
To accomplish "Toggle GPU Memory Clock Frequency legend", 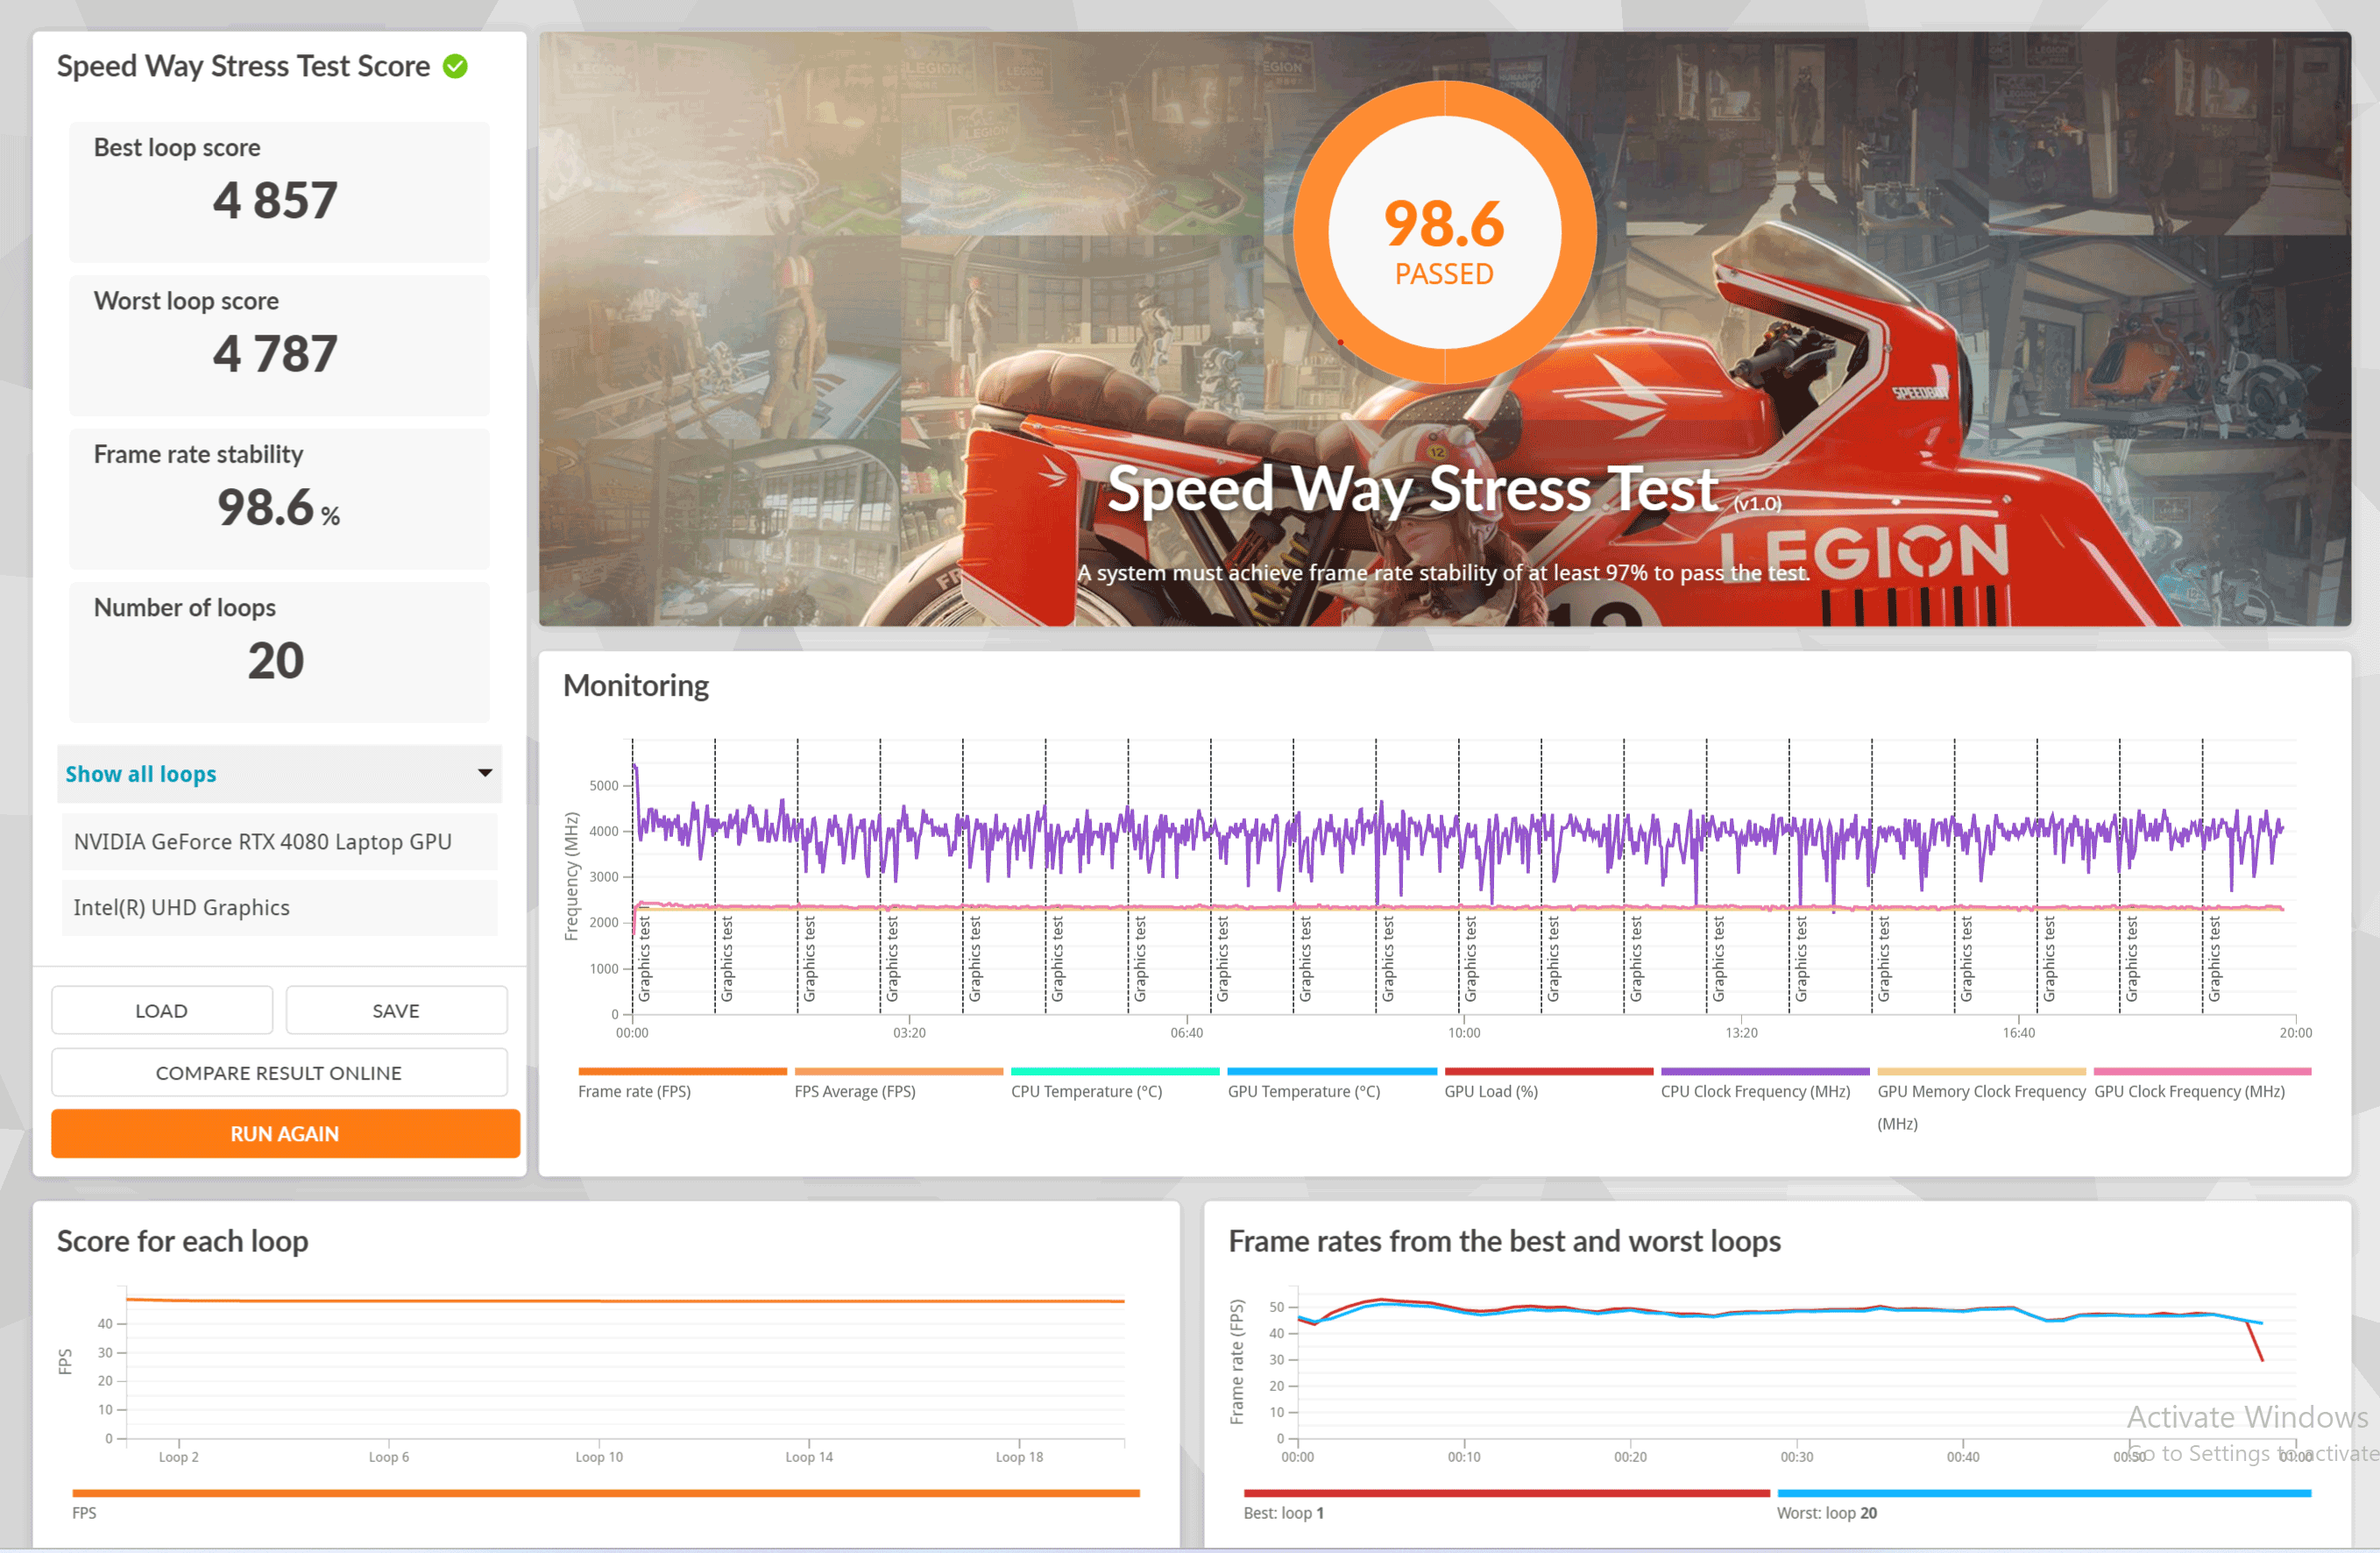I will pos(1980,1092).
